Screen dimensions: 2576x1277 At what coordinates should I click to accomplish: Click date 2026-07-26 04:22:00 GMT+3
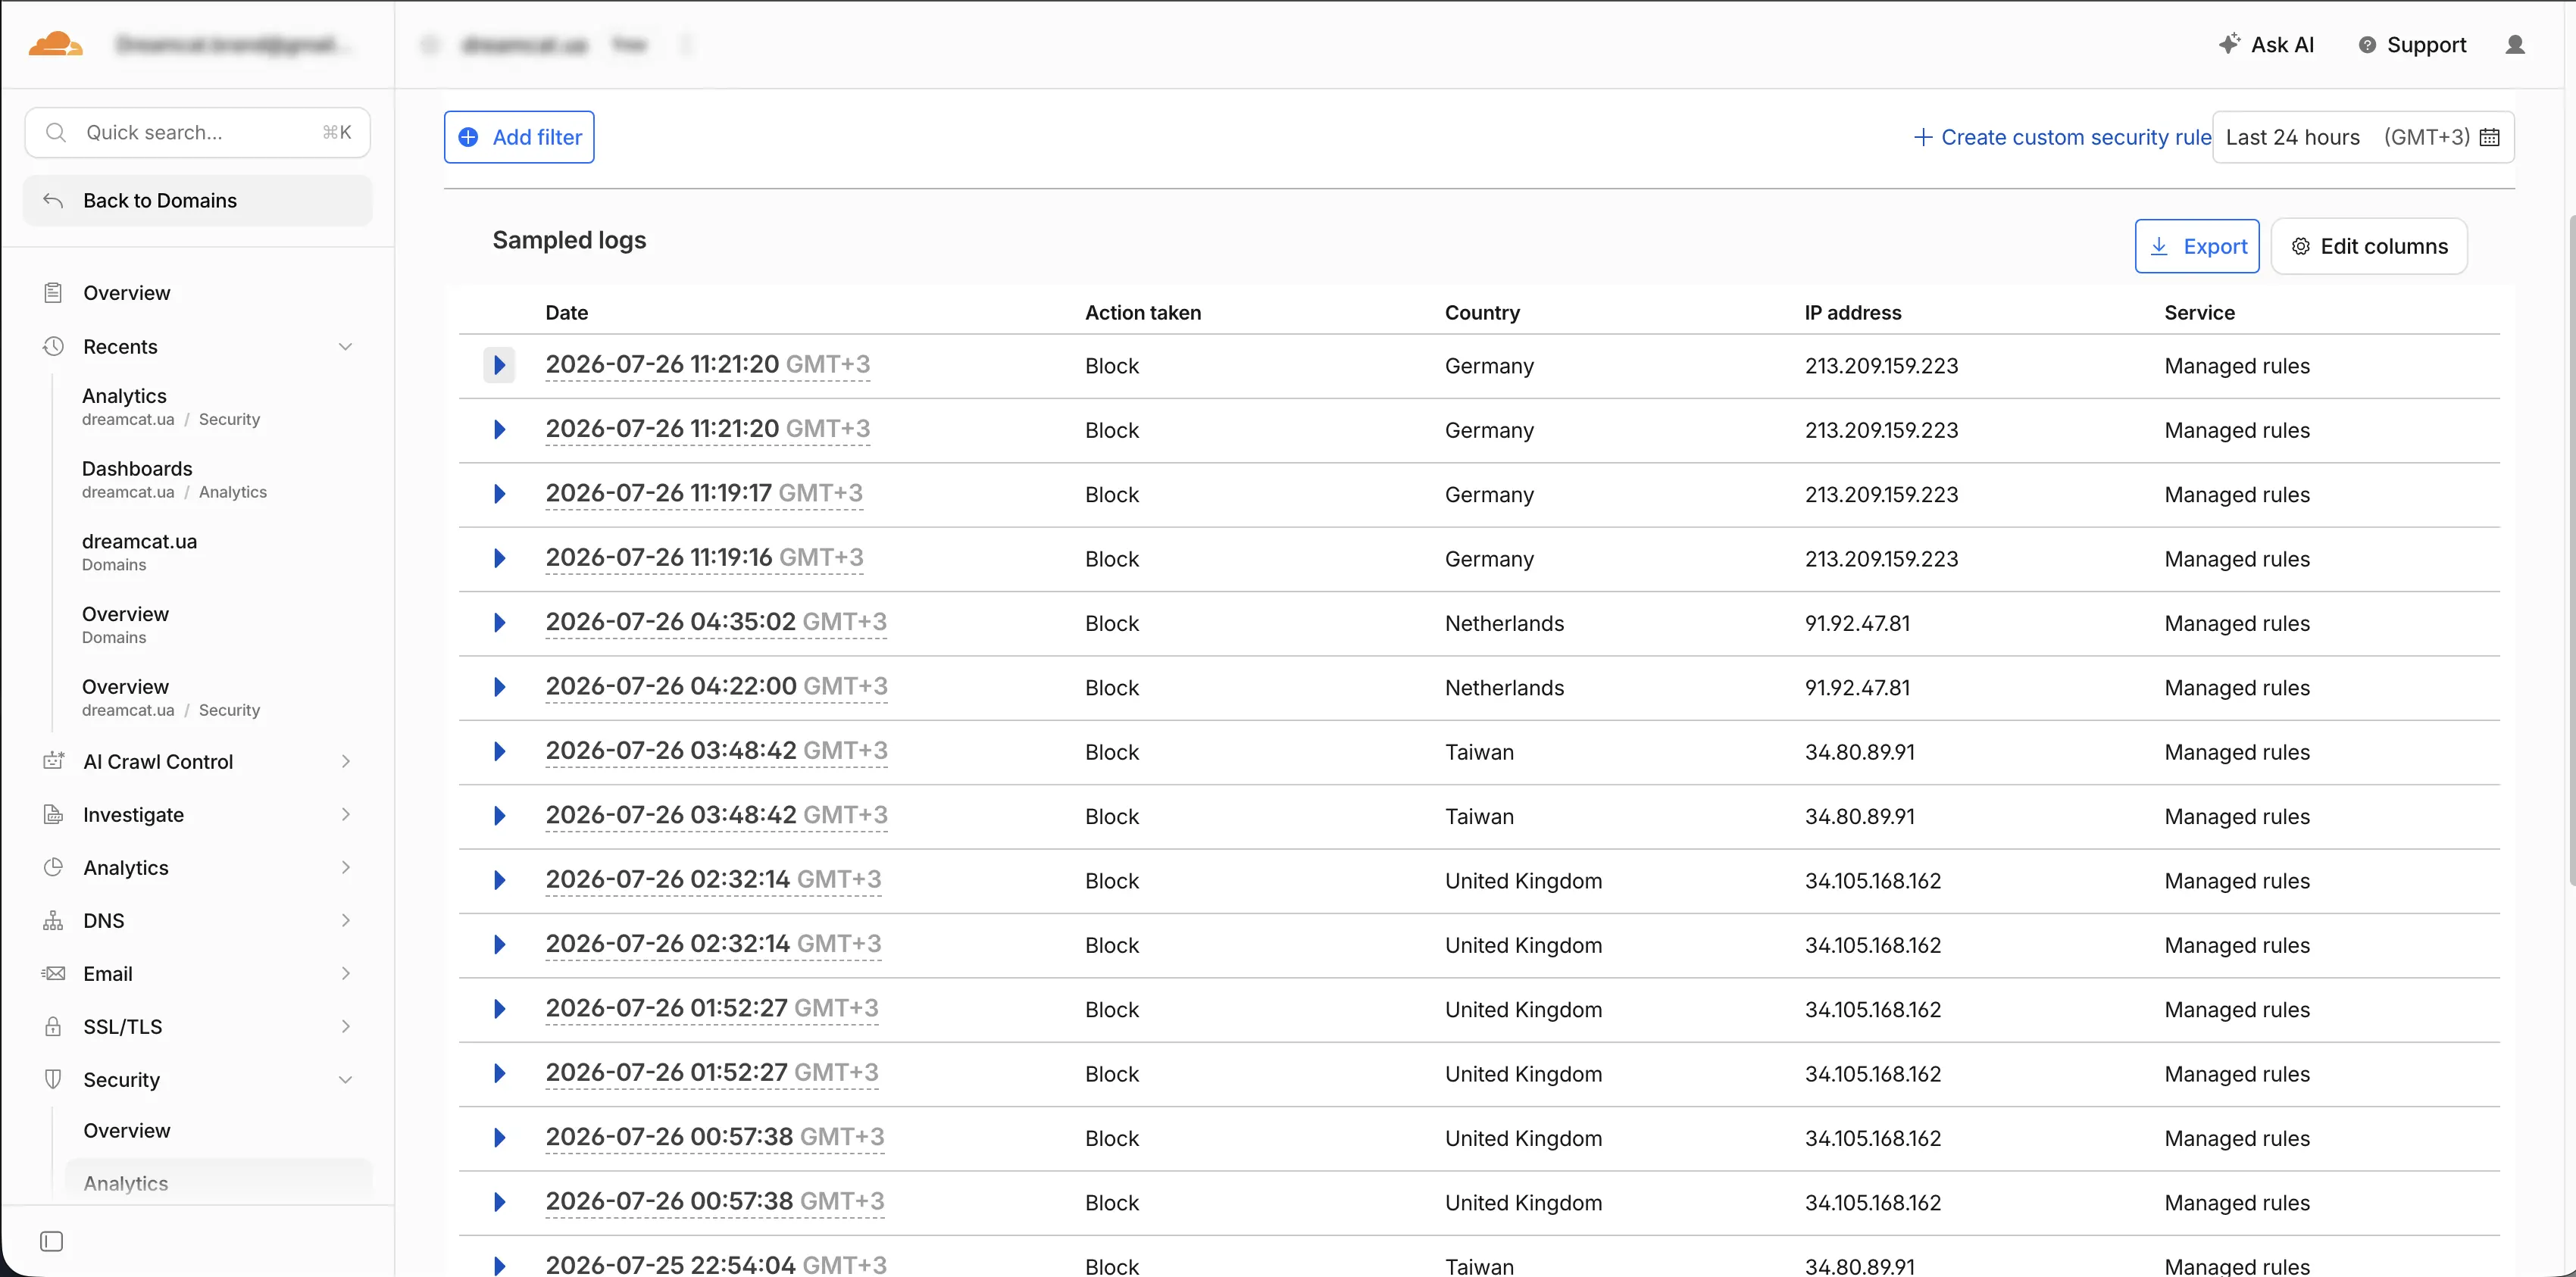pyautogui.click(x=716, y=686)
